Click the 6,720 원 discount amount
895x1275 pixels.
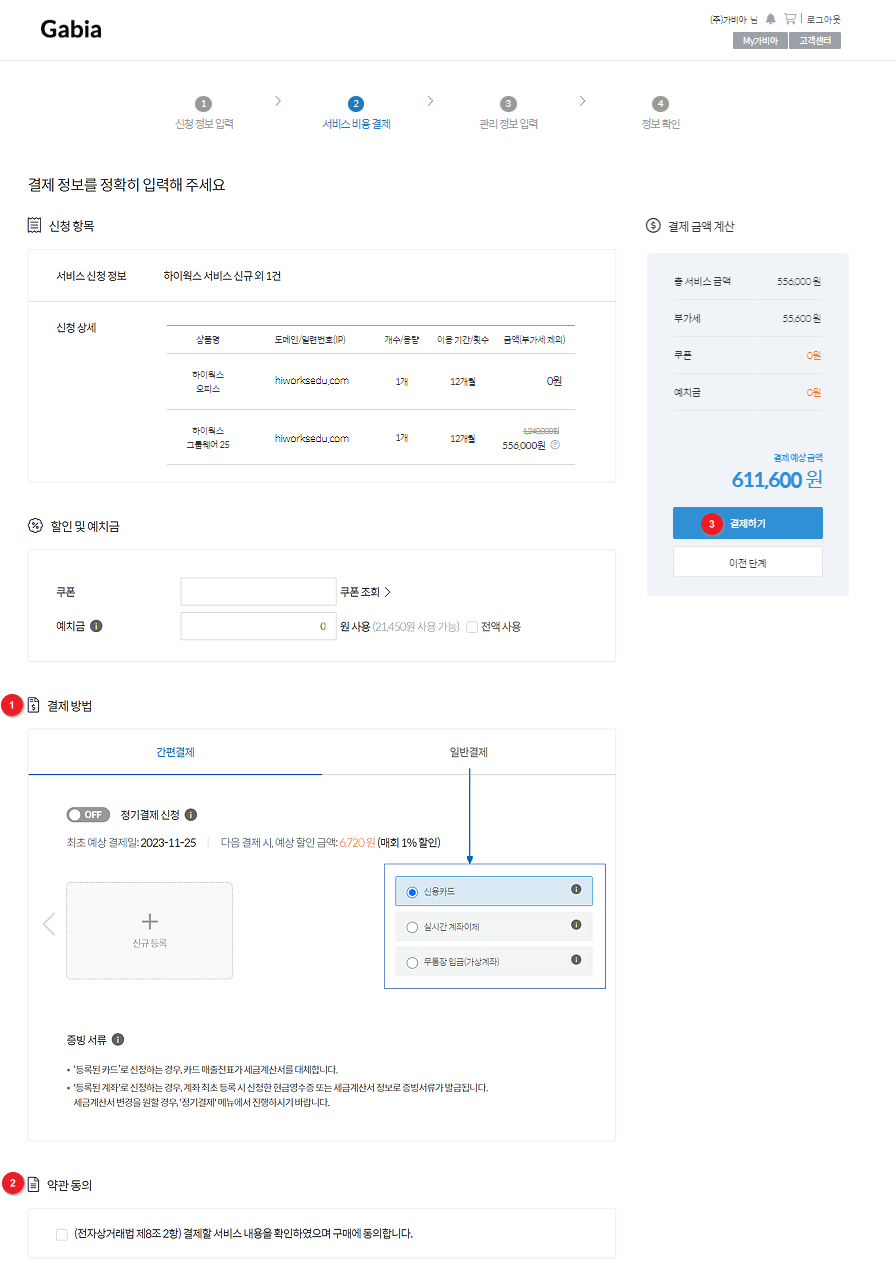click(x=357, y=842)
